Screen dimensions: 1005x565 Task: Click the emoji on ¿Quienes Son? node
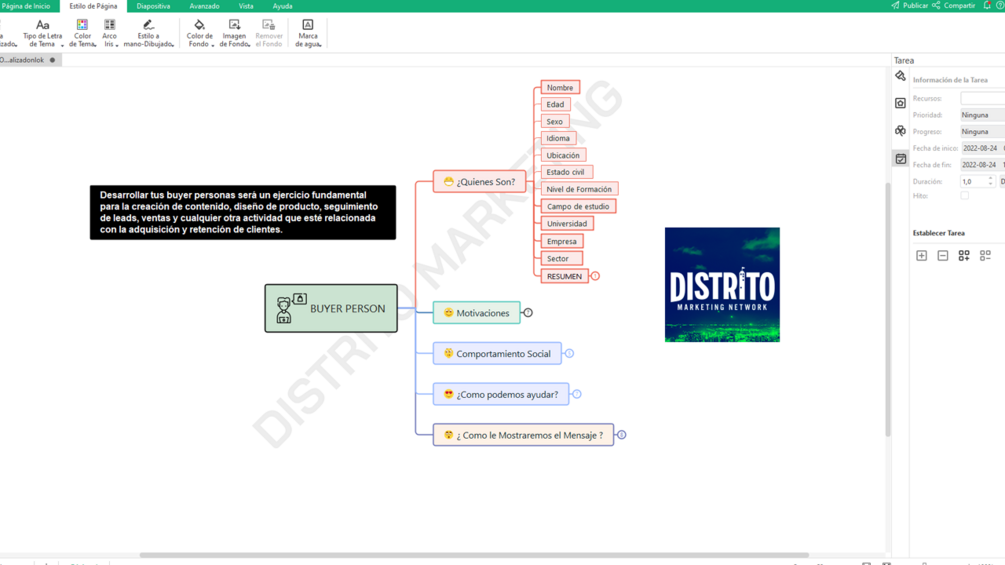[x=449, y=181]
